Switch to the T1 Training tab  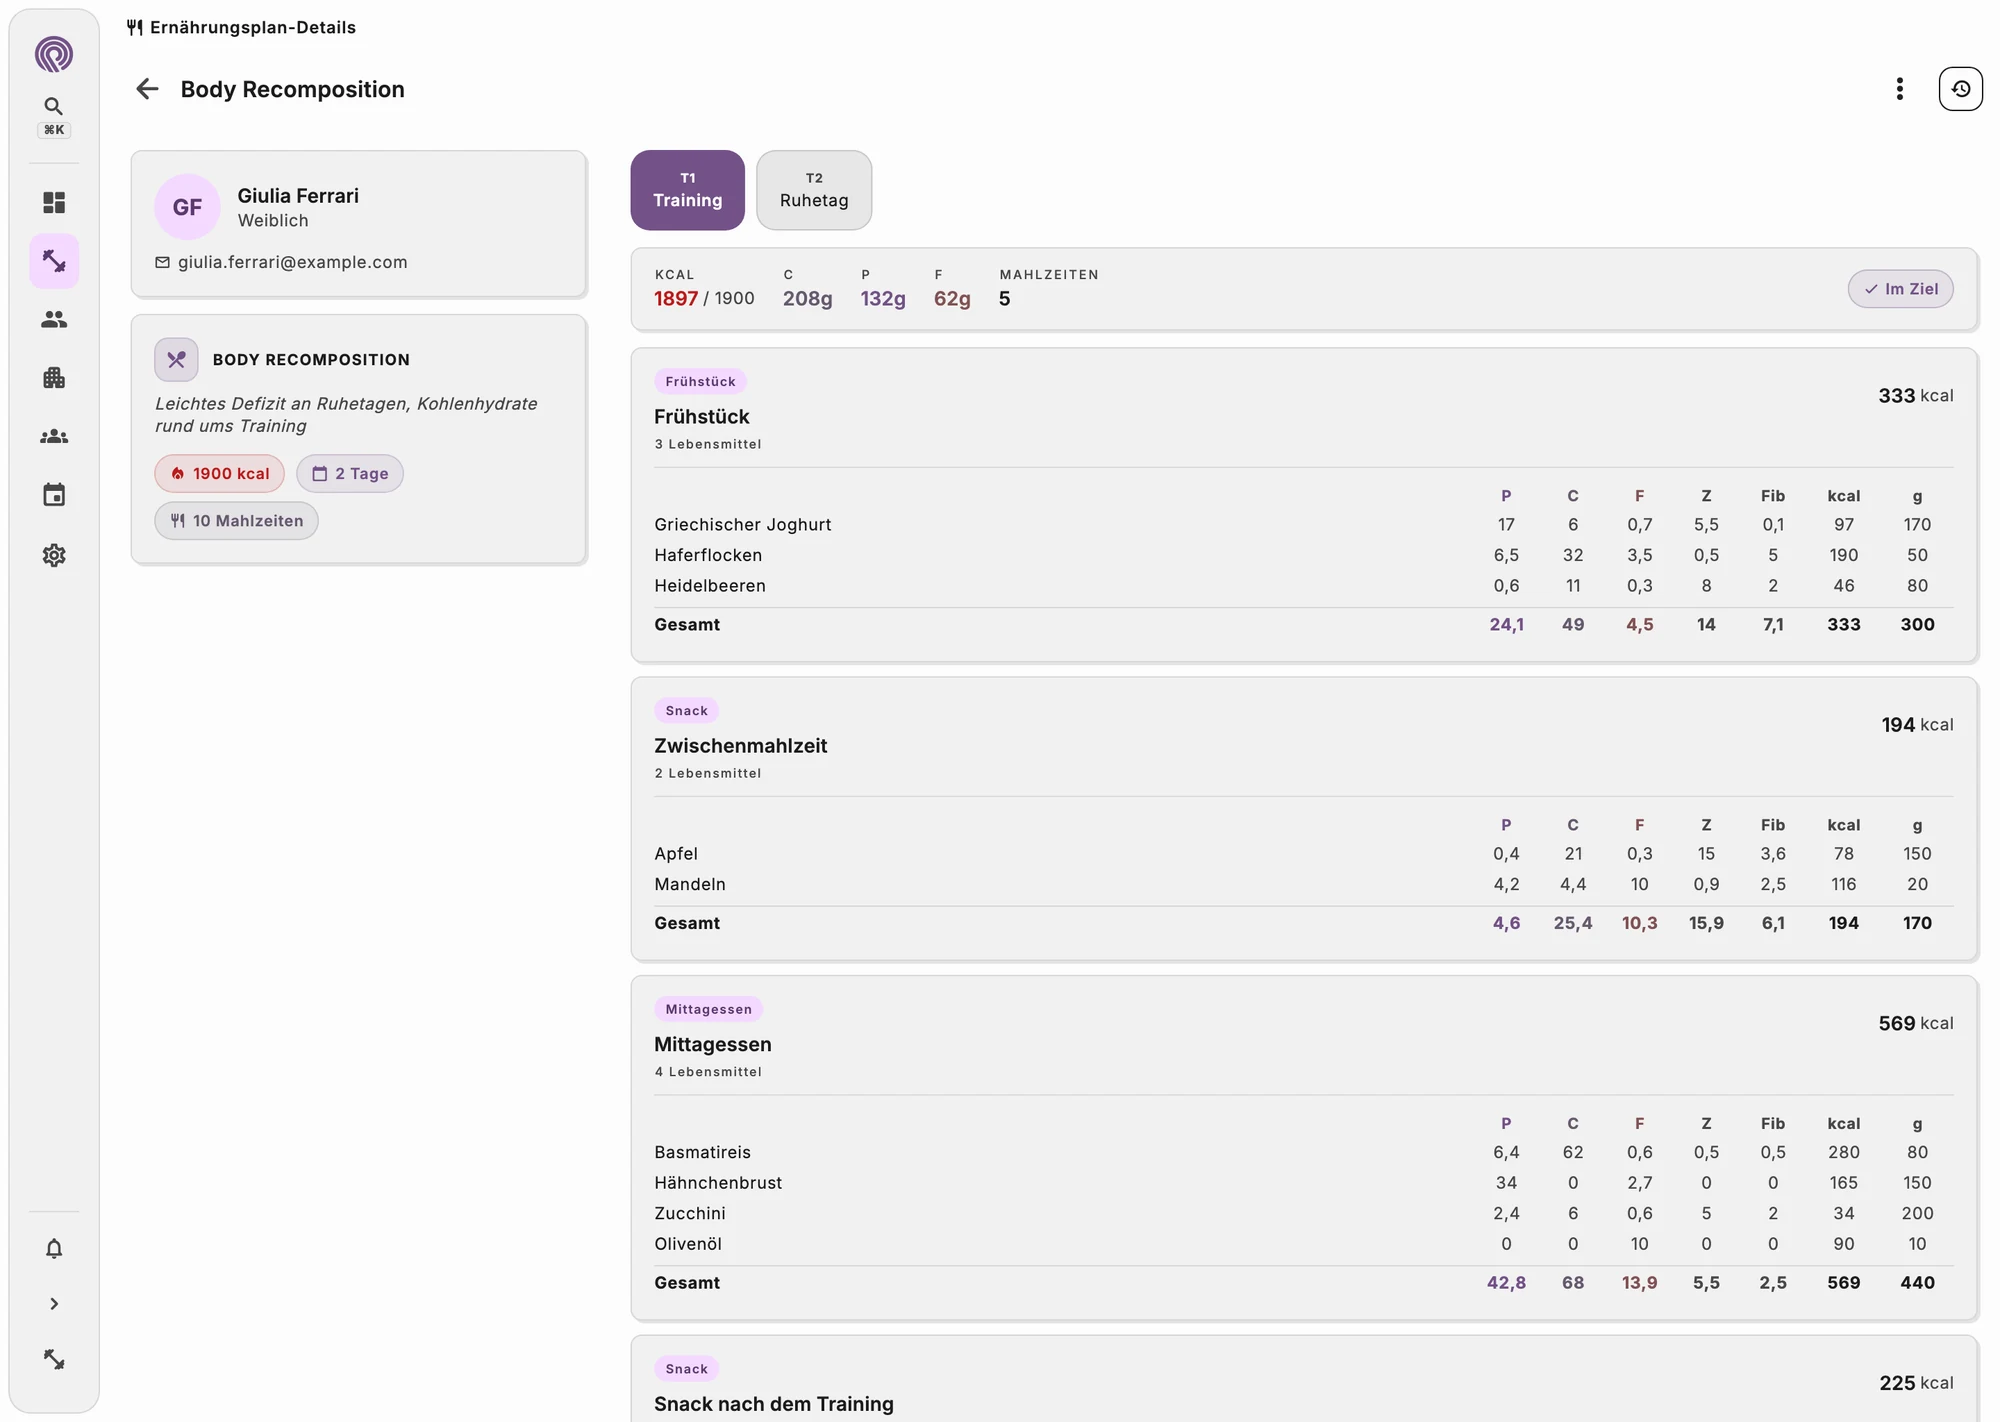tap(687, 190)
